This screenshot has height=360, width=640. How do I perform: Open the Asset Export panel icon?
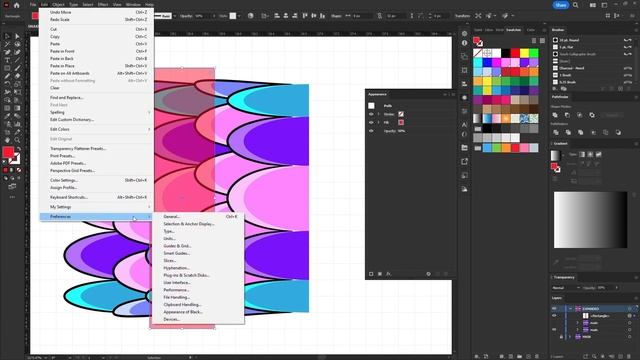pyautogui.click(x=464, y=162)
